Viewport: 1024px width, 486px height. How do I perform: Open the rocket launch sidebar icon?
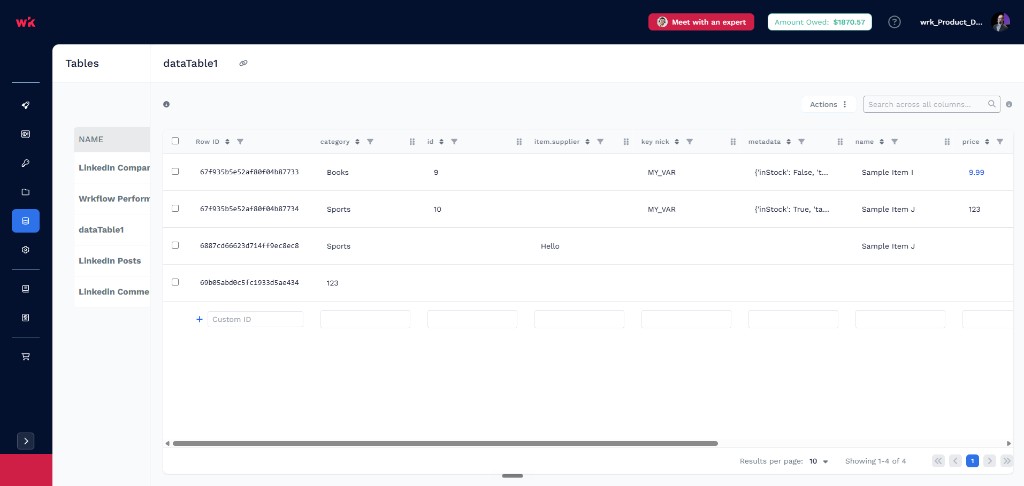pyautogui.click(x=25, y=105)
